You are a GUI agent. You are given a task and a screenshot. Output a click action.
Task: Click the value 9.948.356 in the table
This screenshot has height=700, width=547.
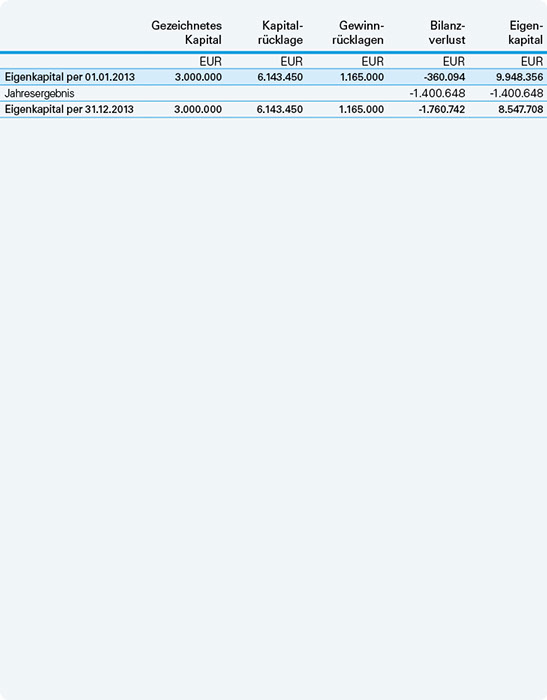519,77
